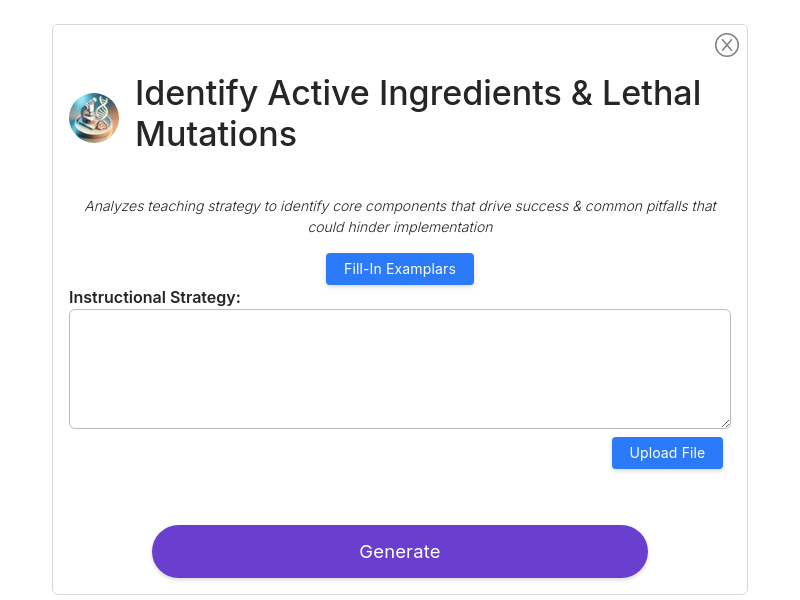Click the microscope and DNA tool logo
Viewport: 800px width, 600px height.
tap(94, 118)
